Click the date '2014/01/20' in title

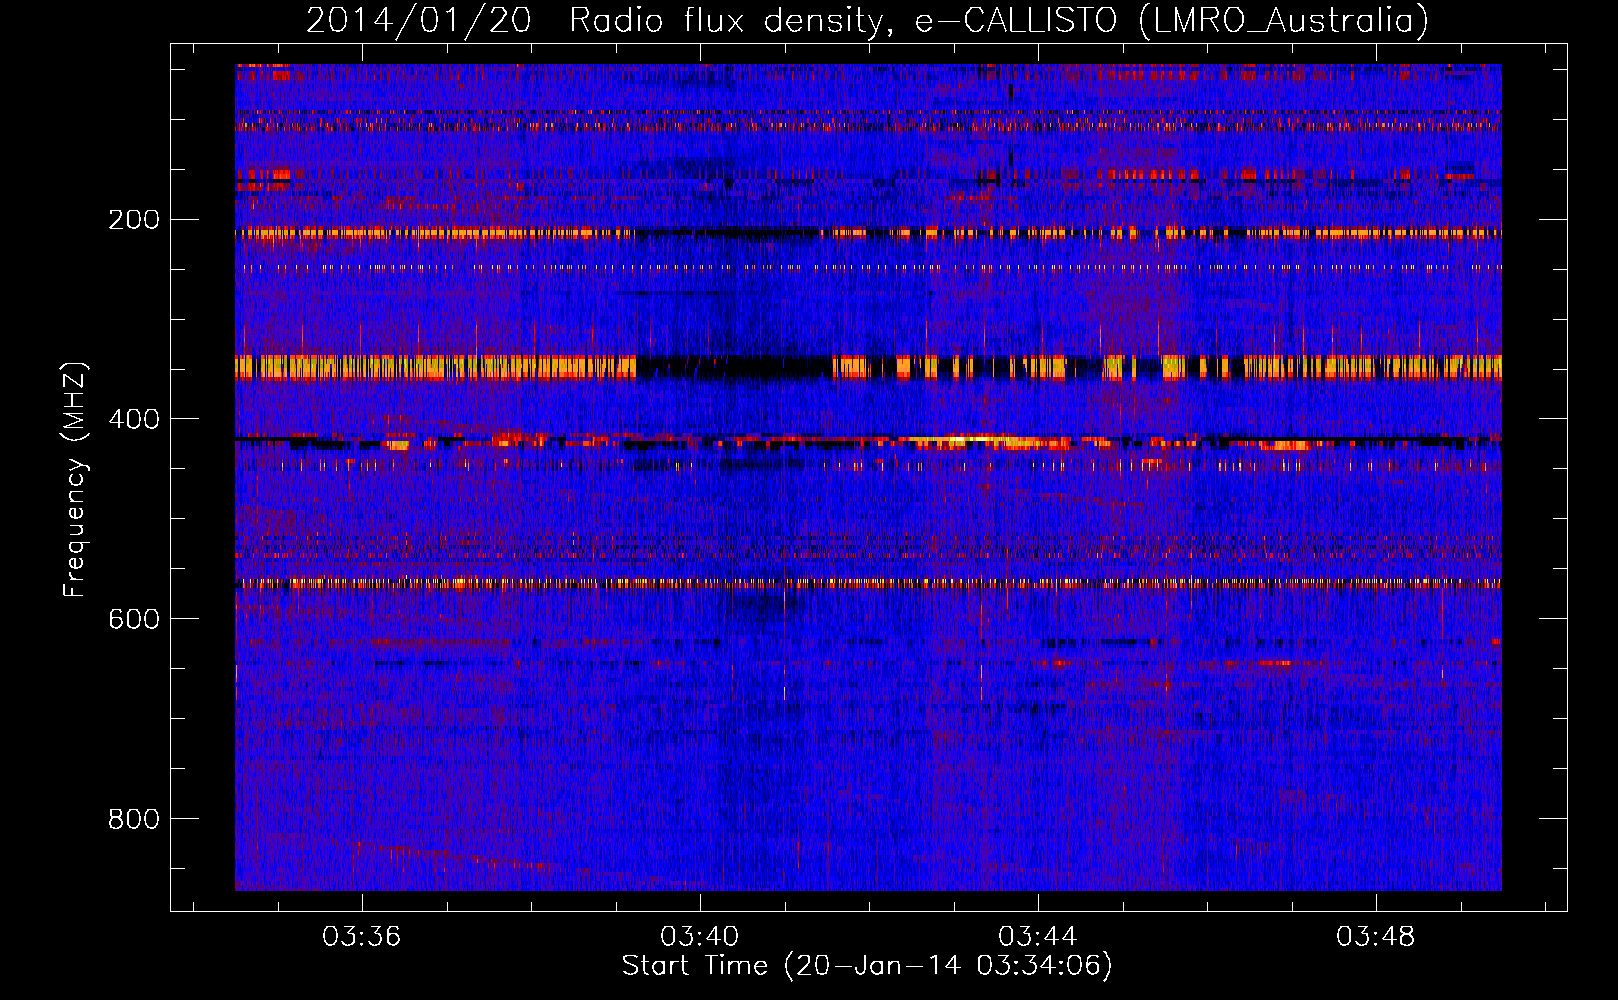(419, 20)
